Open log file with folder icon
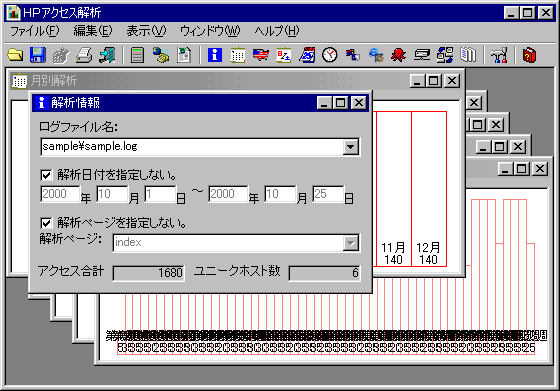The height and width of the screenshot is (391, 560). pos(15,55)
